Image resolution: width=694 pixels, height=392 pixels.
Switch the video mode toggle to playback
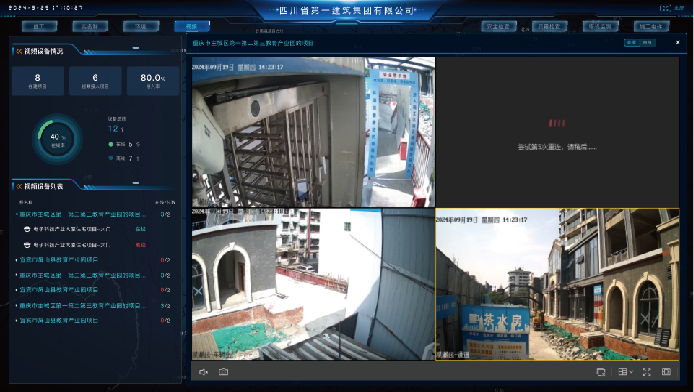[x=647, y=42]
